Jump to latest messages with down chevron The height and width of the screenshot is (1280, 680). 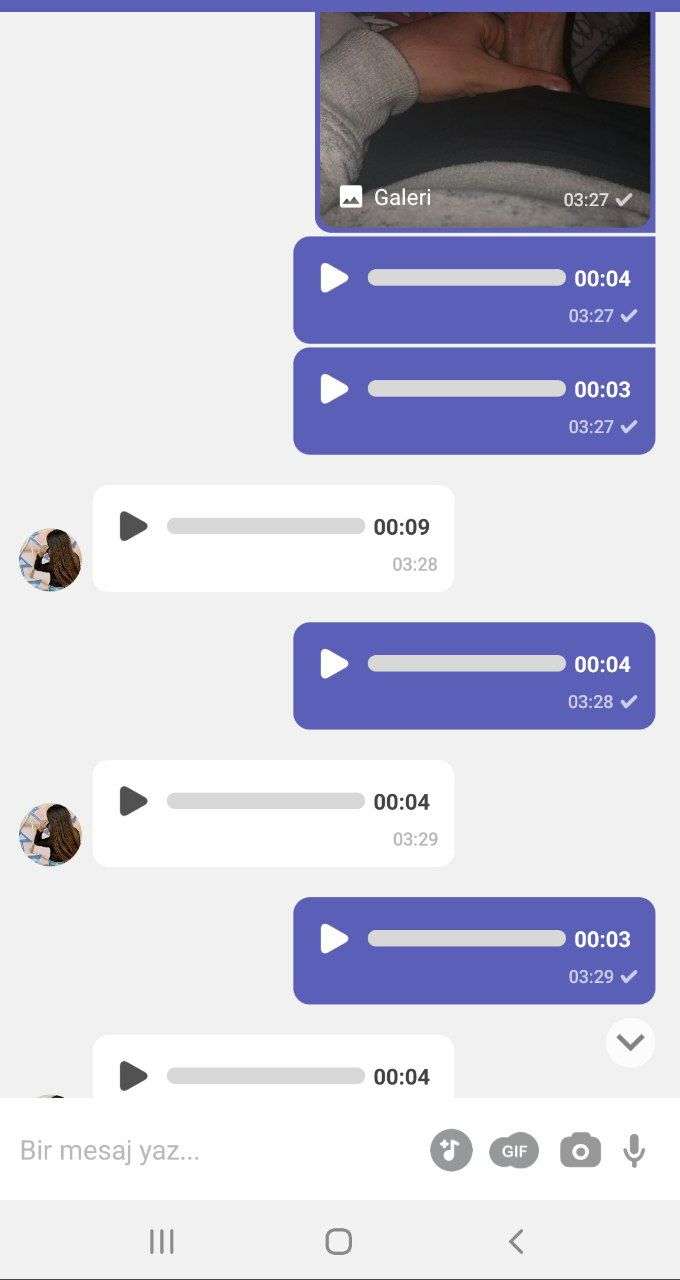click(x=630, y=1042)
